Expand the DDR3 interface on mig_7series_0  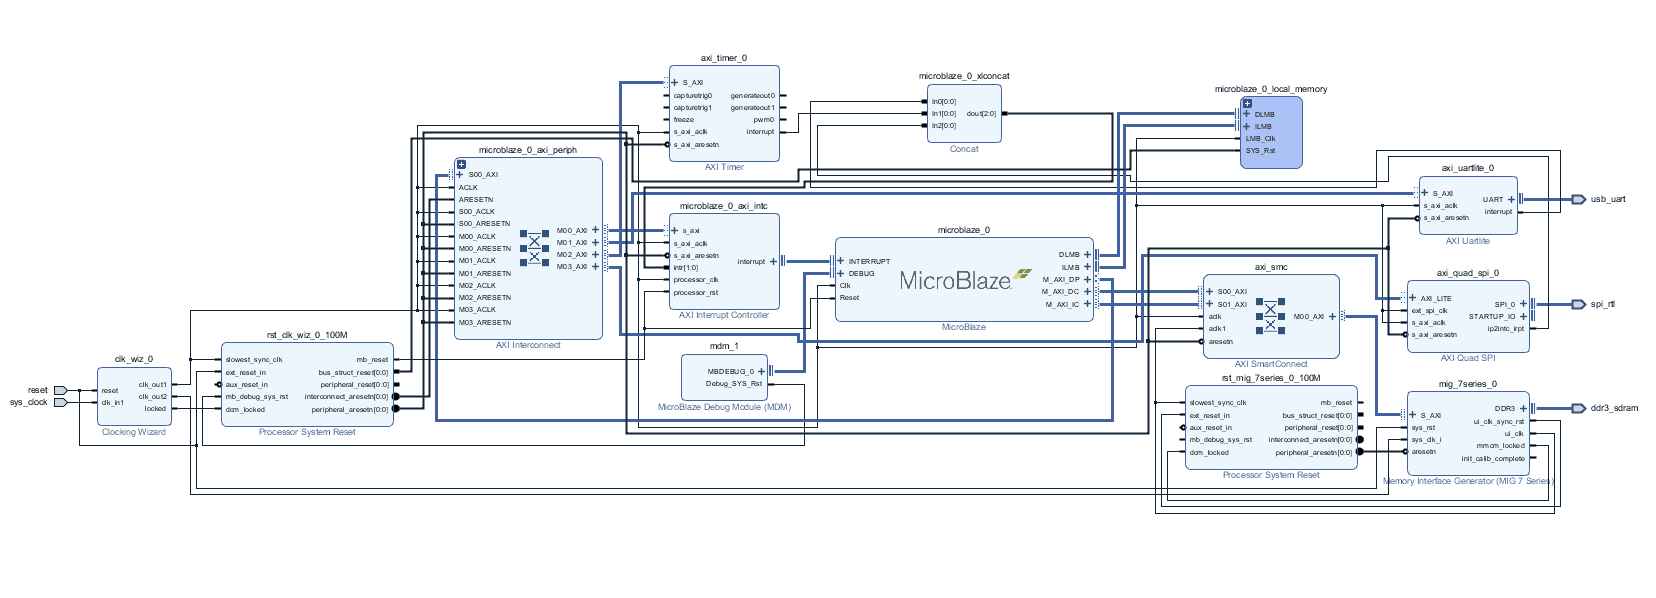1523,408
